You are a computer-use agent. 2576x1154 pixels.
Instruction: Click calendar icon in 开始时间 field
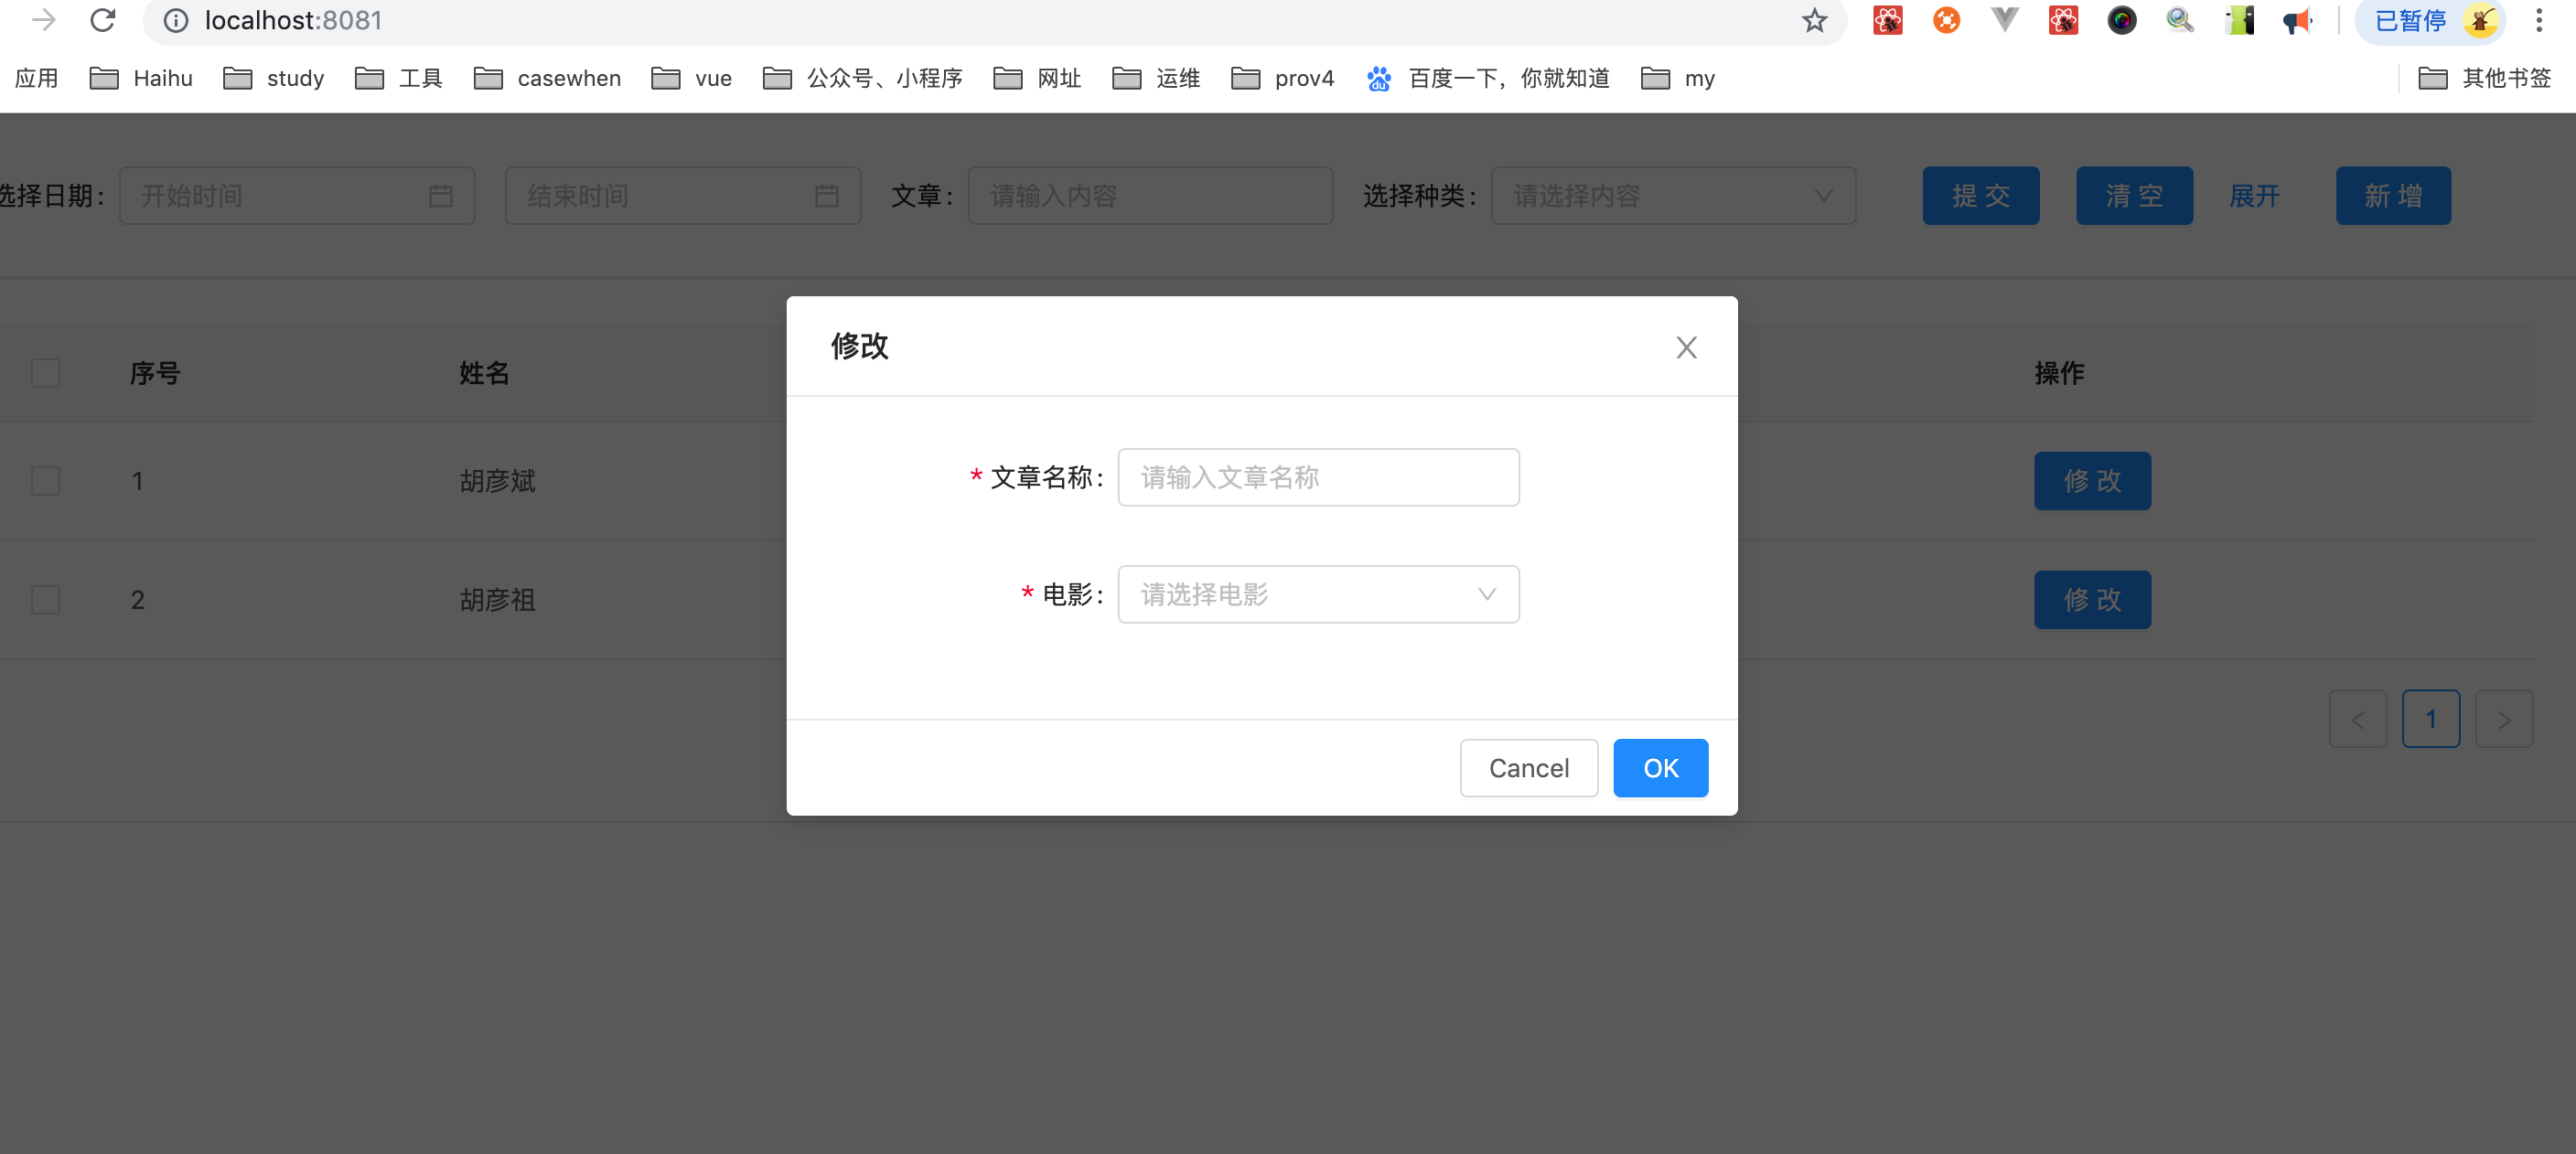pyautogui.click(x=440, y=196)
